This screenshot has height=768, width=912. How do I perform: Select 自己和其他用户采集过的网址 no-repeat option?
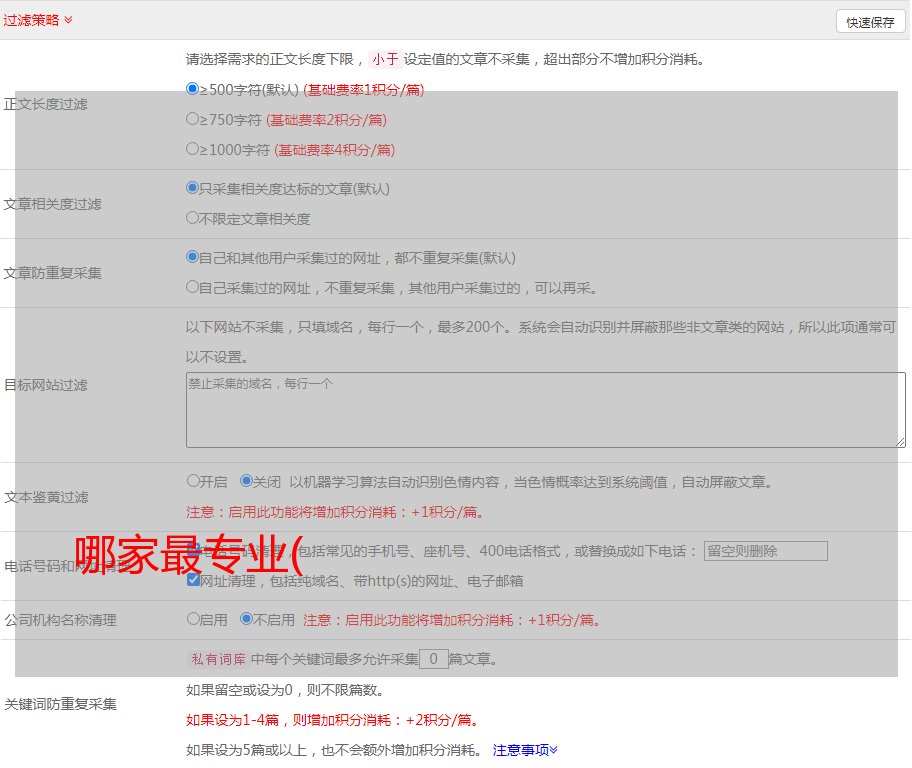193,257
